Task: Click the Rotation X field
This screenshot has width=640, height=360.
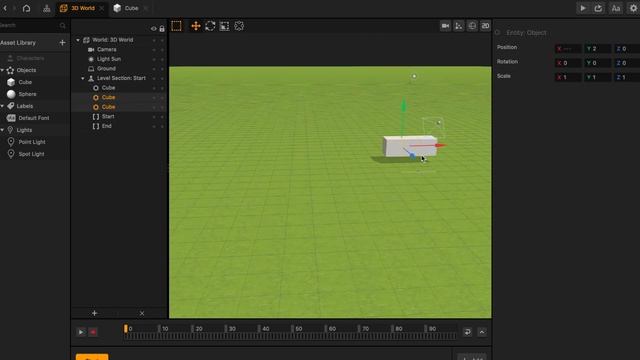Action: coord(568,63)
